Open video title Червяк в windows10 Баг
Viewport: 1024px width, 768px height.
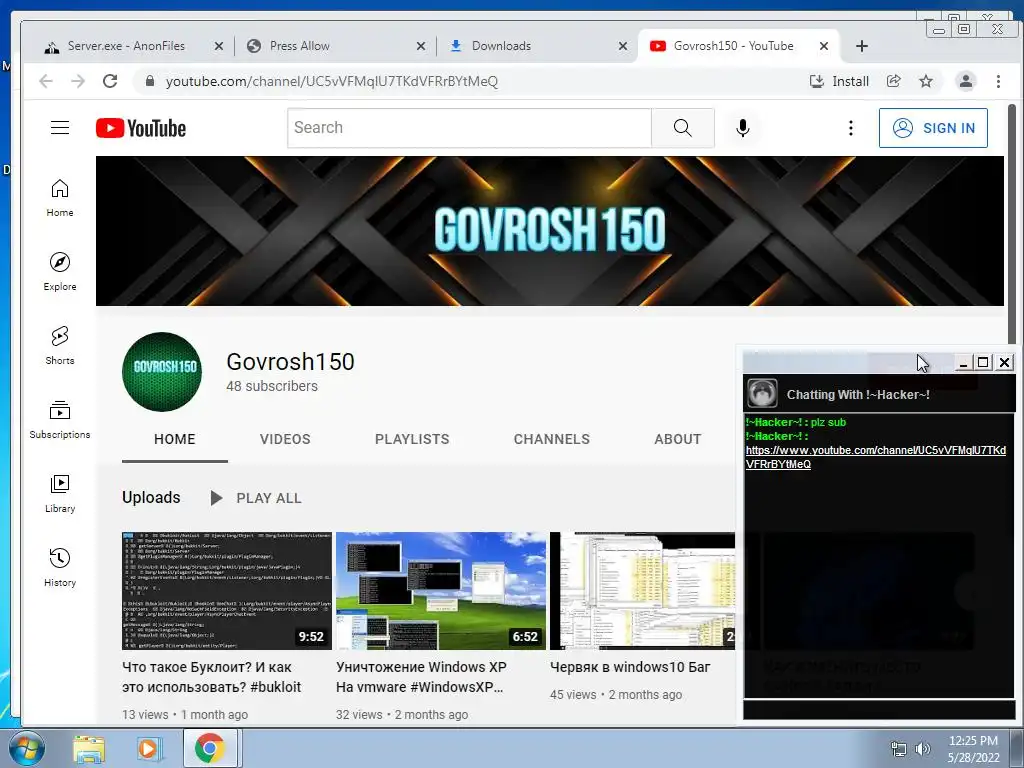click(630, 667)
